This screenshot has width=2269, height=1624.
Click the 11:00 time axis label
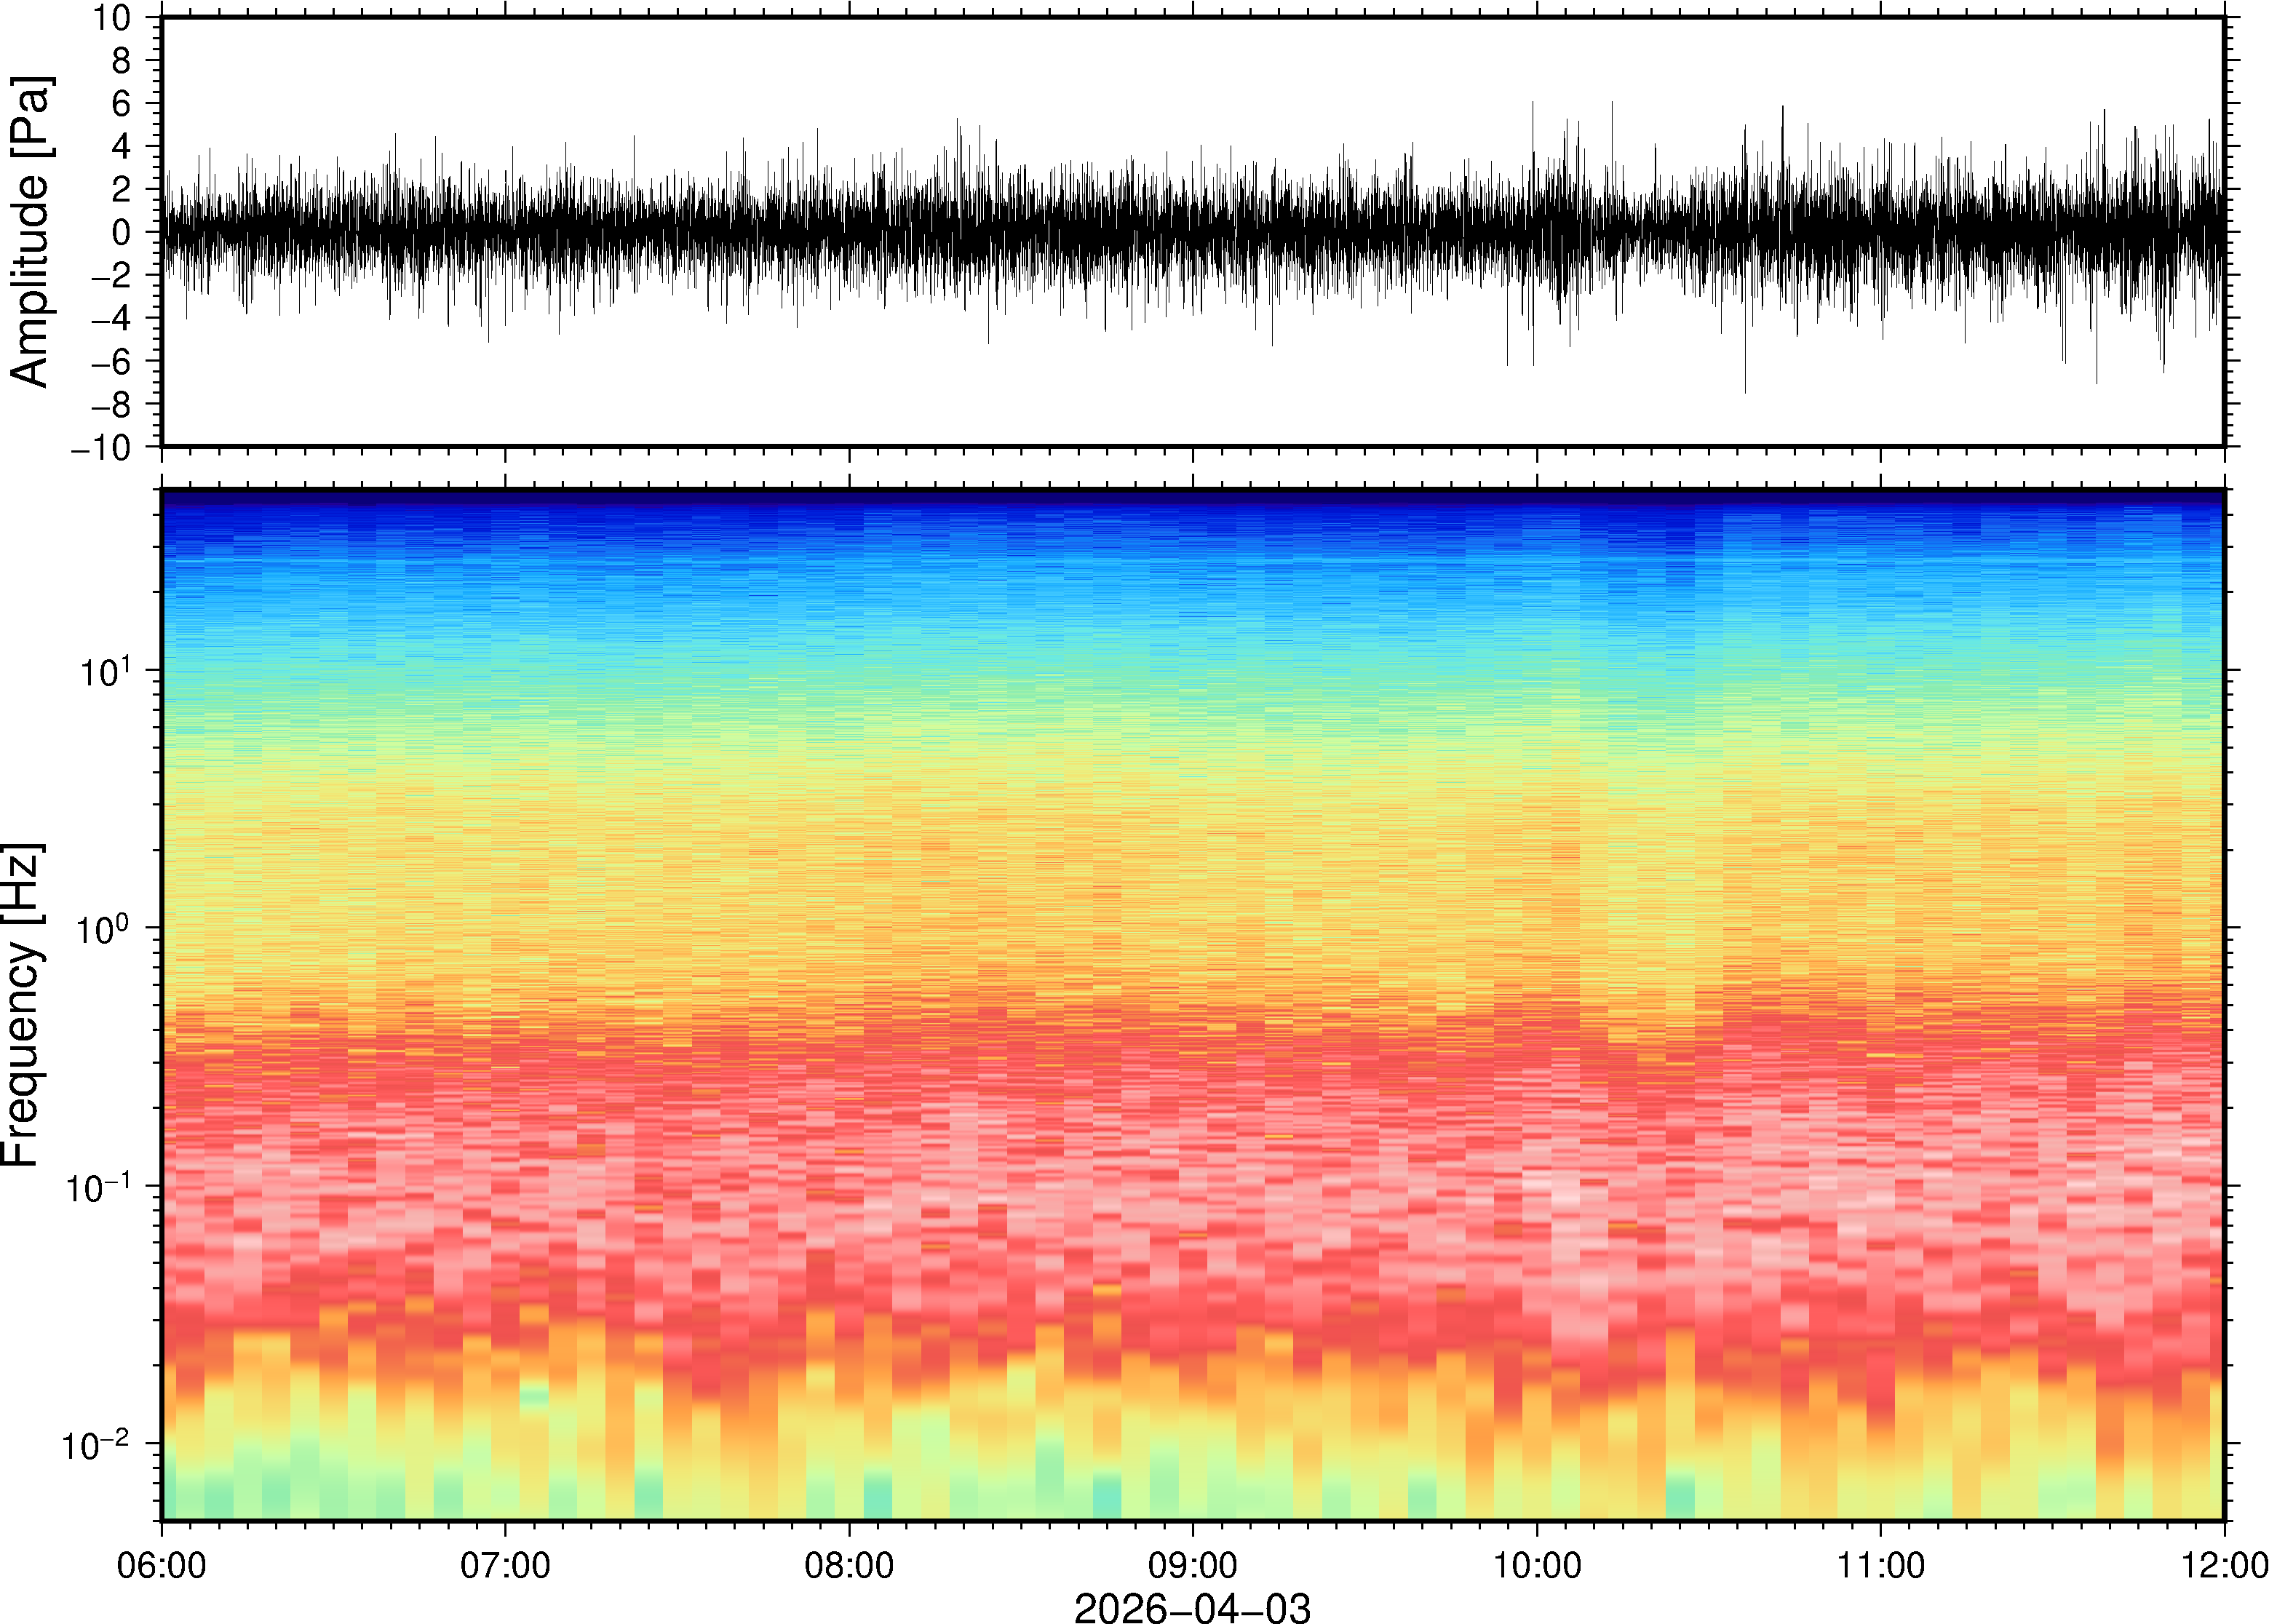pyautogui.click(x=1881, y=1565)
